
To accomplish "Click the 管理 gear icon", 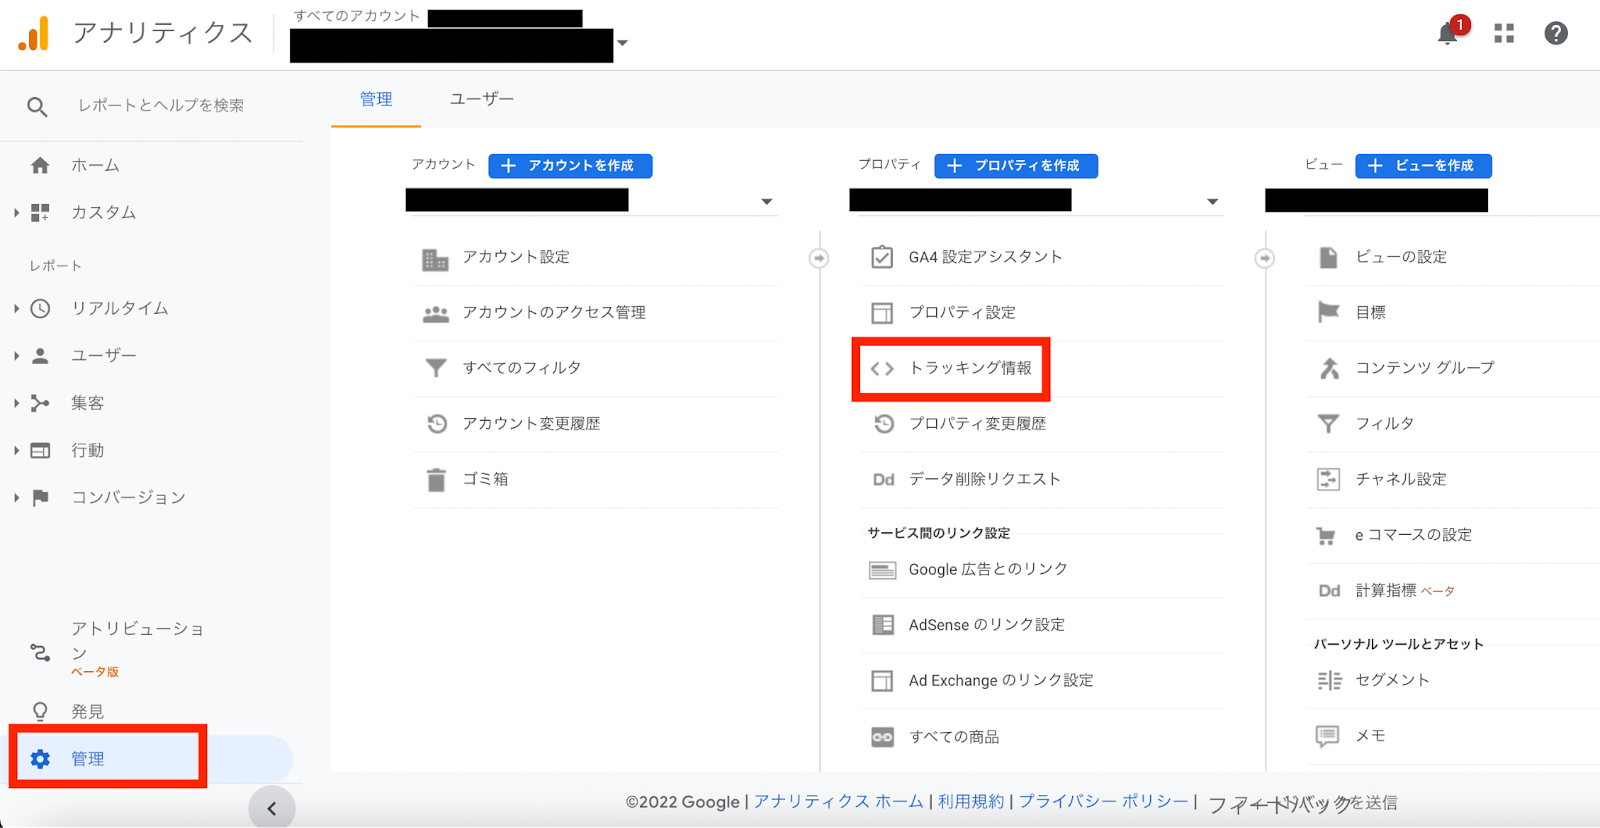I will [x=40, y=759].
